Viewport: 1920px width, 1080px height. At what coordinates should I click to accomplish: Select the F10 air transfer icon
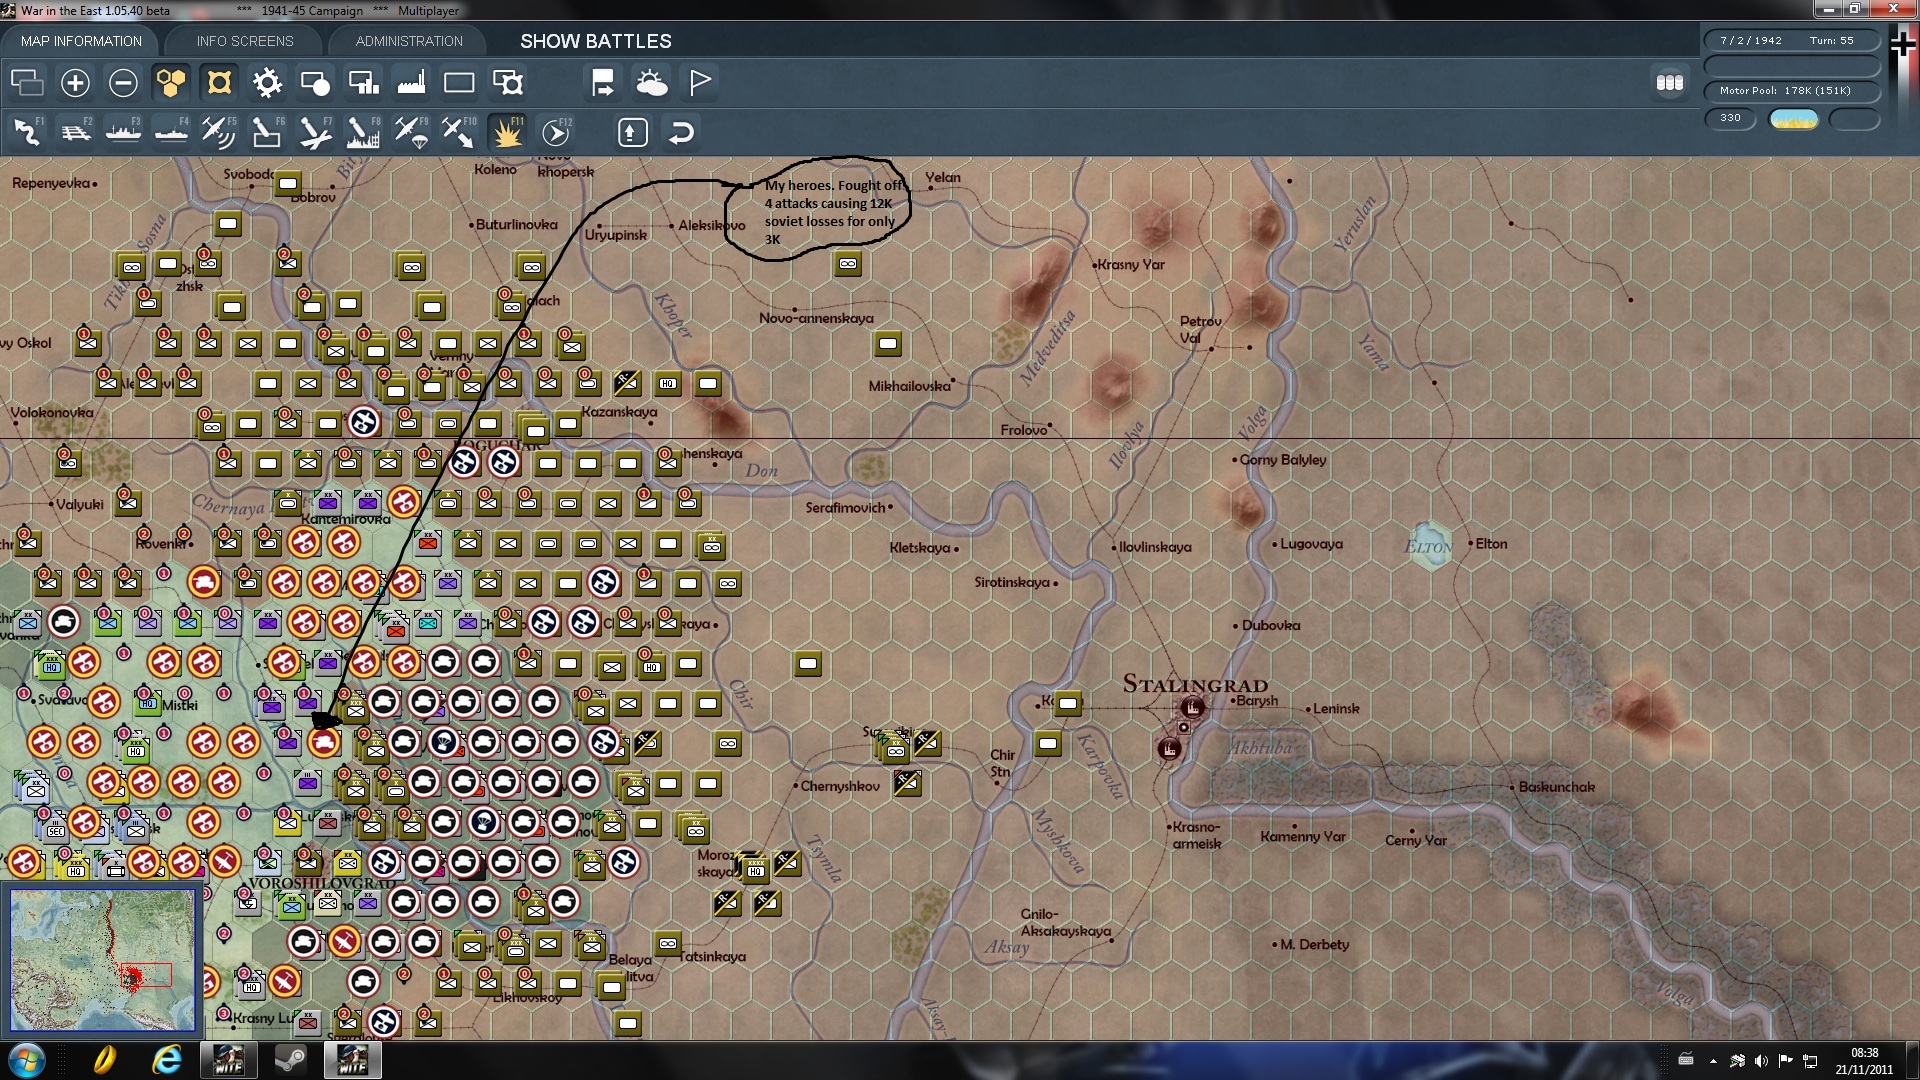[x=459, y=132]
